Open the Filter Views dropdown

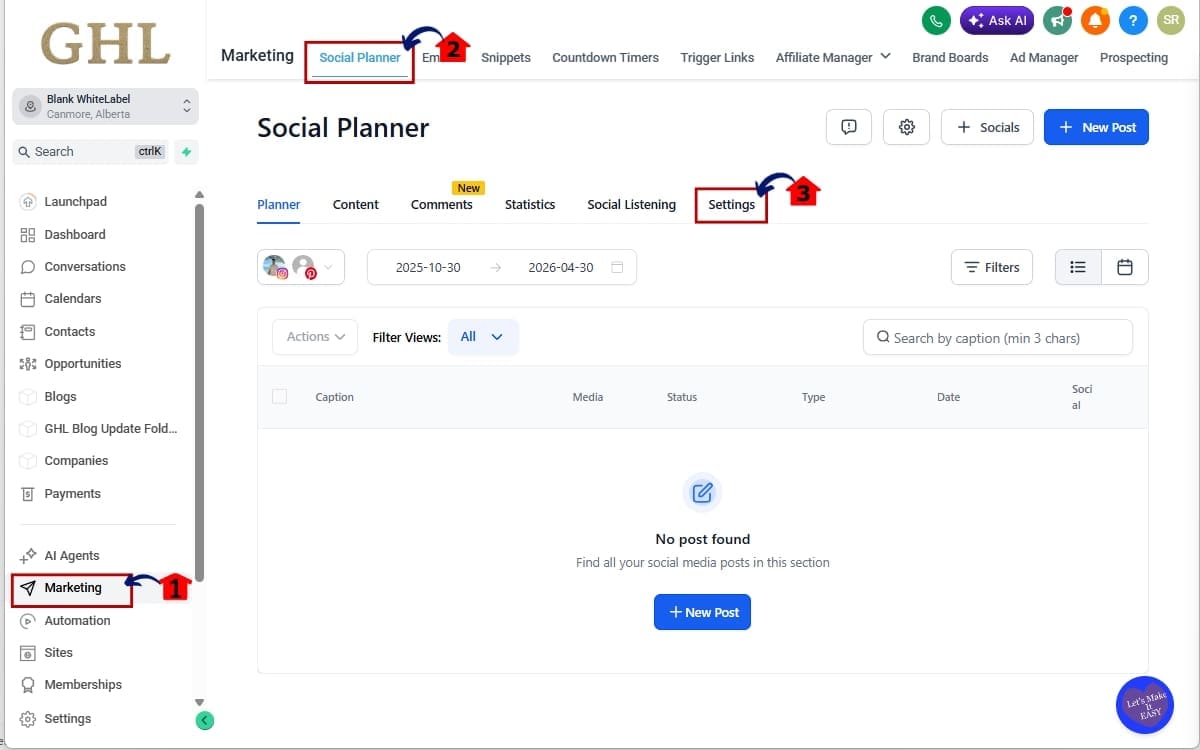click(483, 337)
